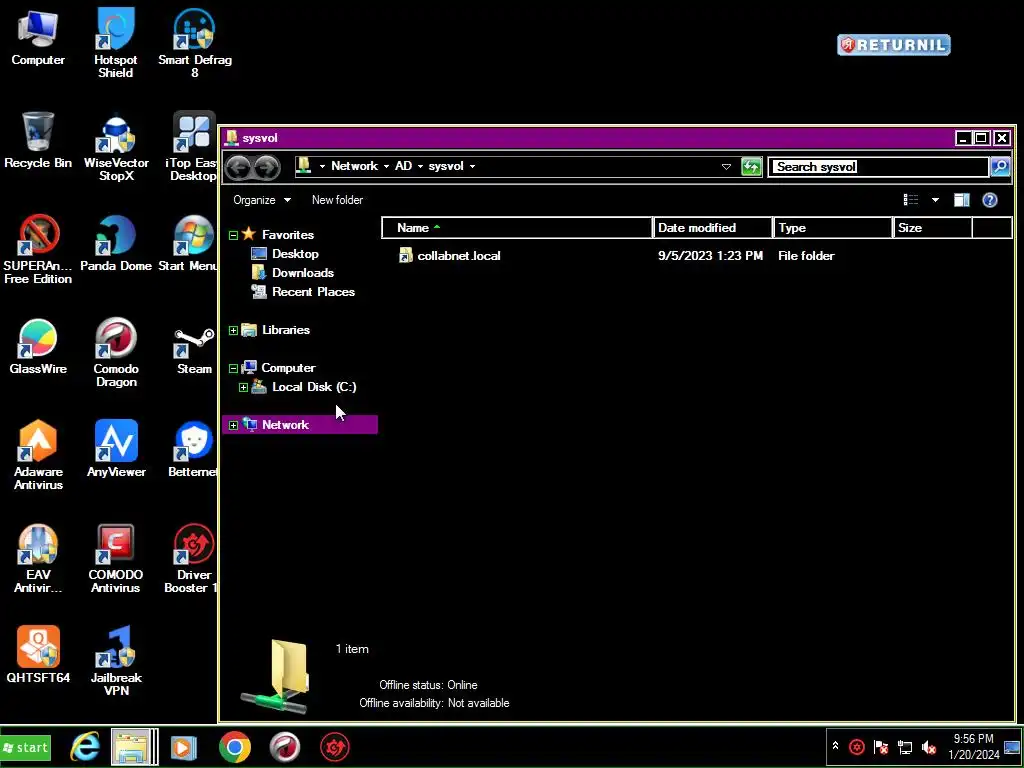This screenshot has width=1024, height=768.
Task: Open QHTSFT64 desktop icon
Action: 38,655
